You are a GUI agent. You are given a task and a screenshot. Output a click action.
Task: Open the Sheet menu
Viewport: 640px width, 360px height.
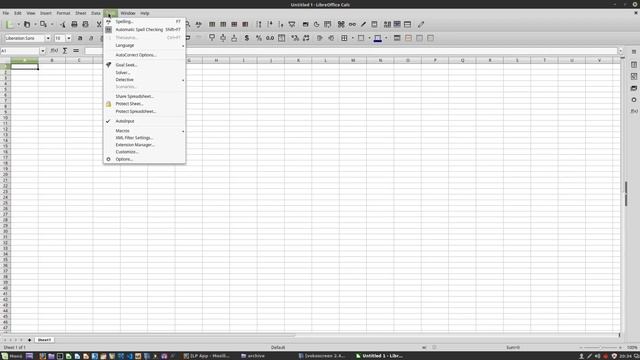tap(80, 13)
